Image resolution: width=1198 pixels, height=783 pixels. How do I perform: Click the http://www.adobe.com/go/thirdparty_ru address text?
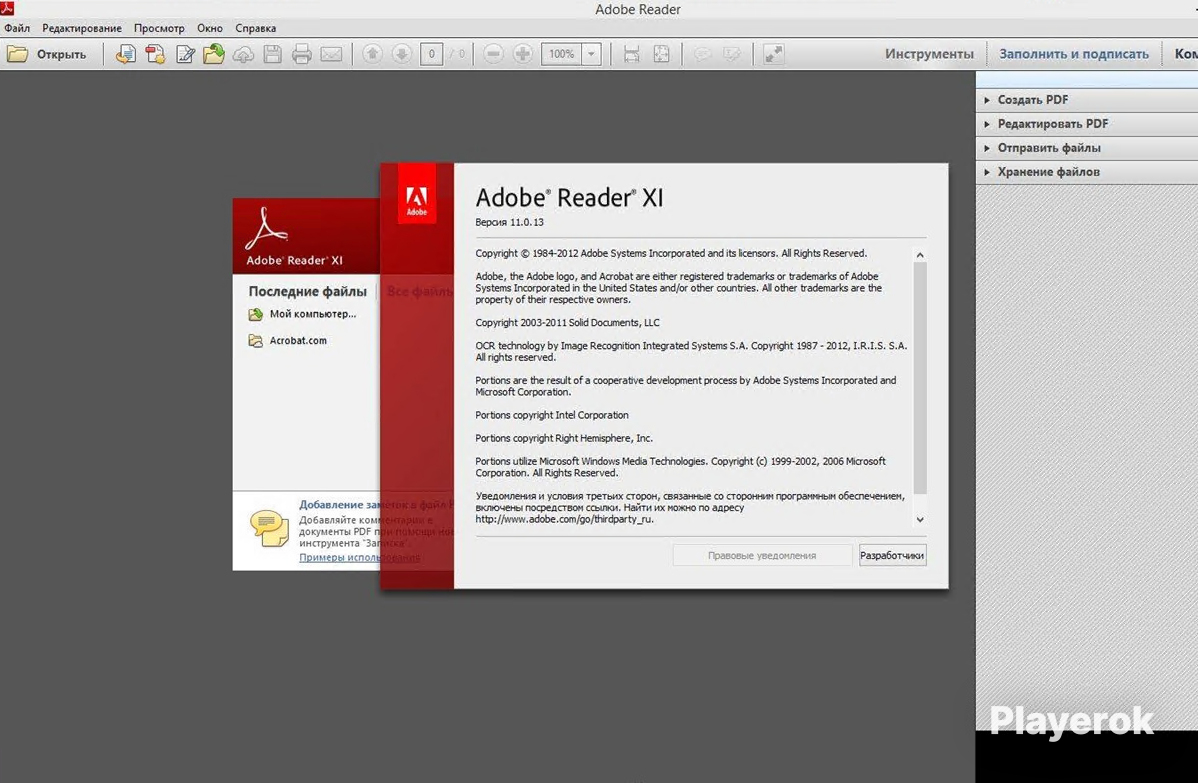coord(564,519)
